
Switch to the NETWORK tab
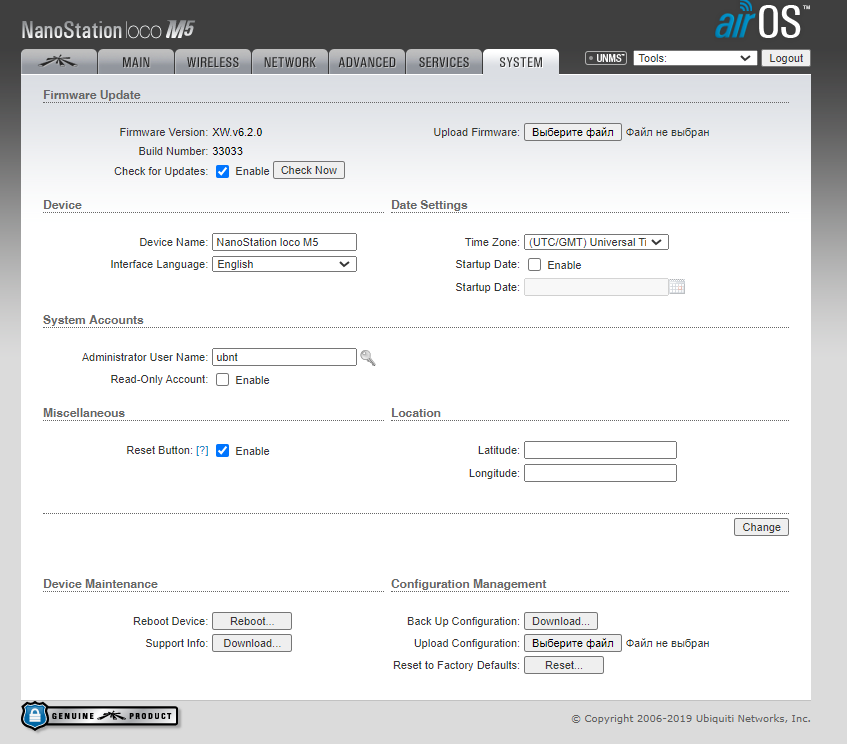pos(290,62)
